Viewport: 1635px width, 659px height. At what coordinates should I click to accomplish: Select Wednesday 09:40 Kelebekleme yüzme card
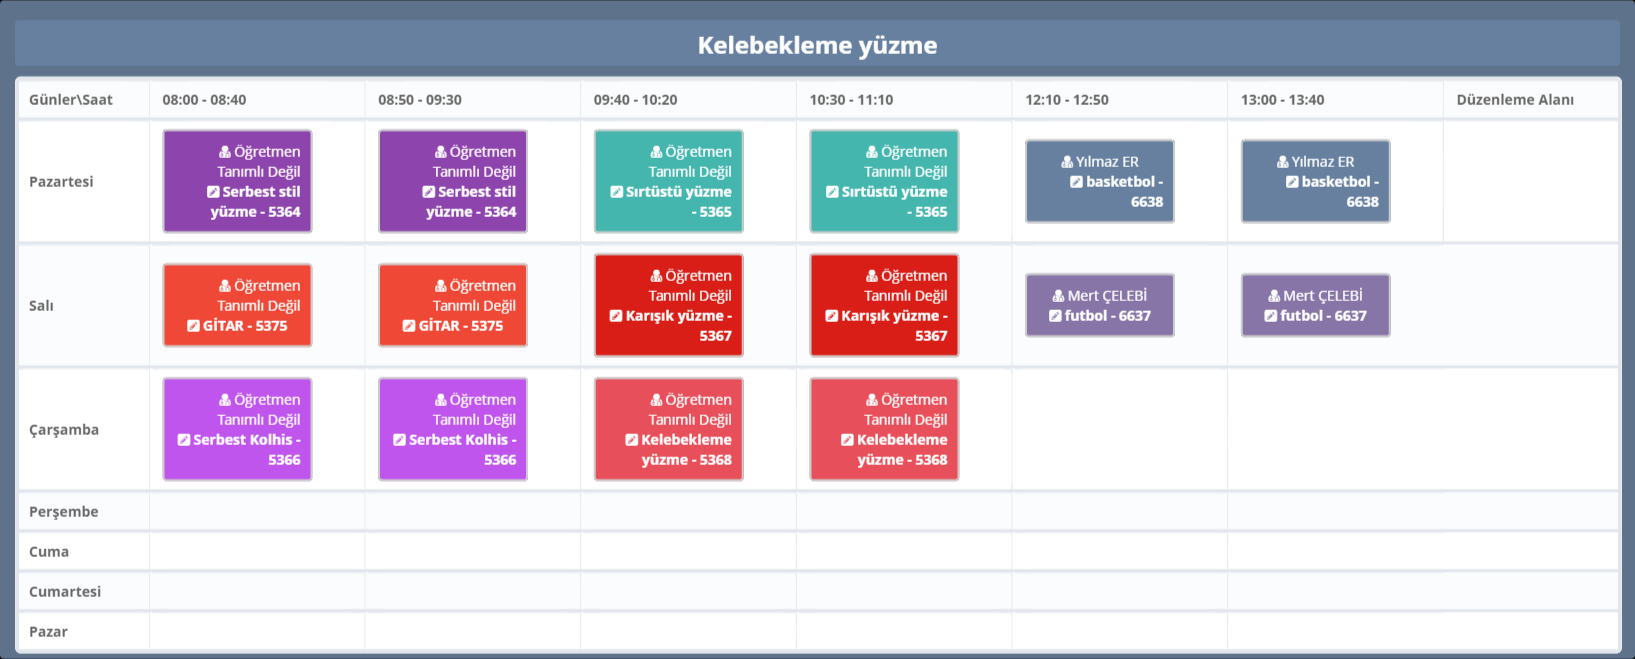668,429
